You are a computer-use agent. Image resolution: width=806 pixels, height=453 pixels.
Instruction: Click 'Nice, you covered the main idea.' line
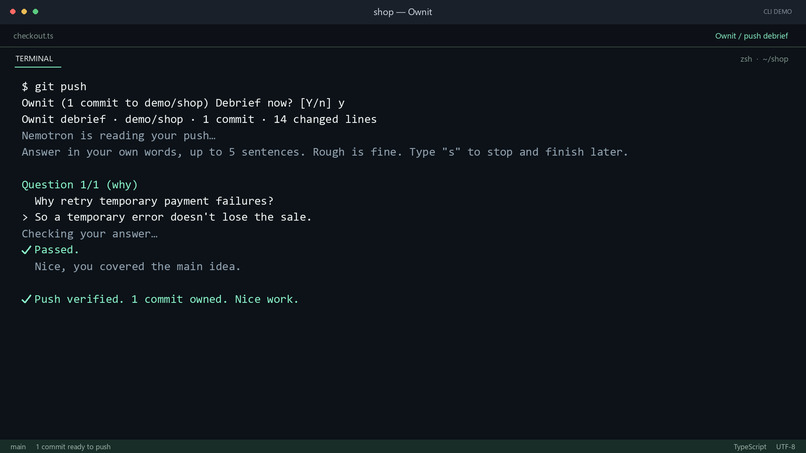137,266
